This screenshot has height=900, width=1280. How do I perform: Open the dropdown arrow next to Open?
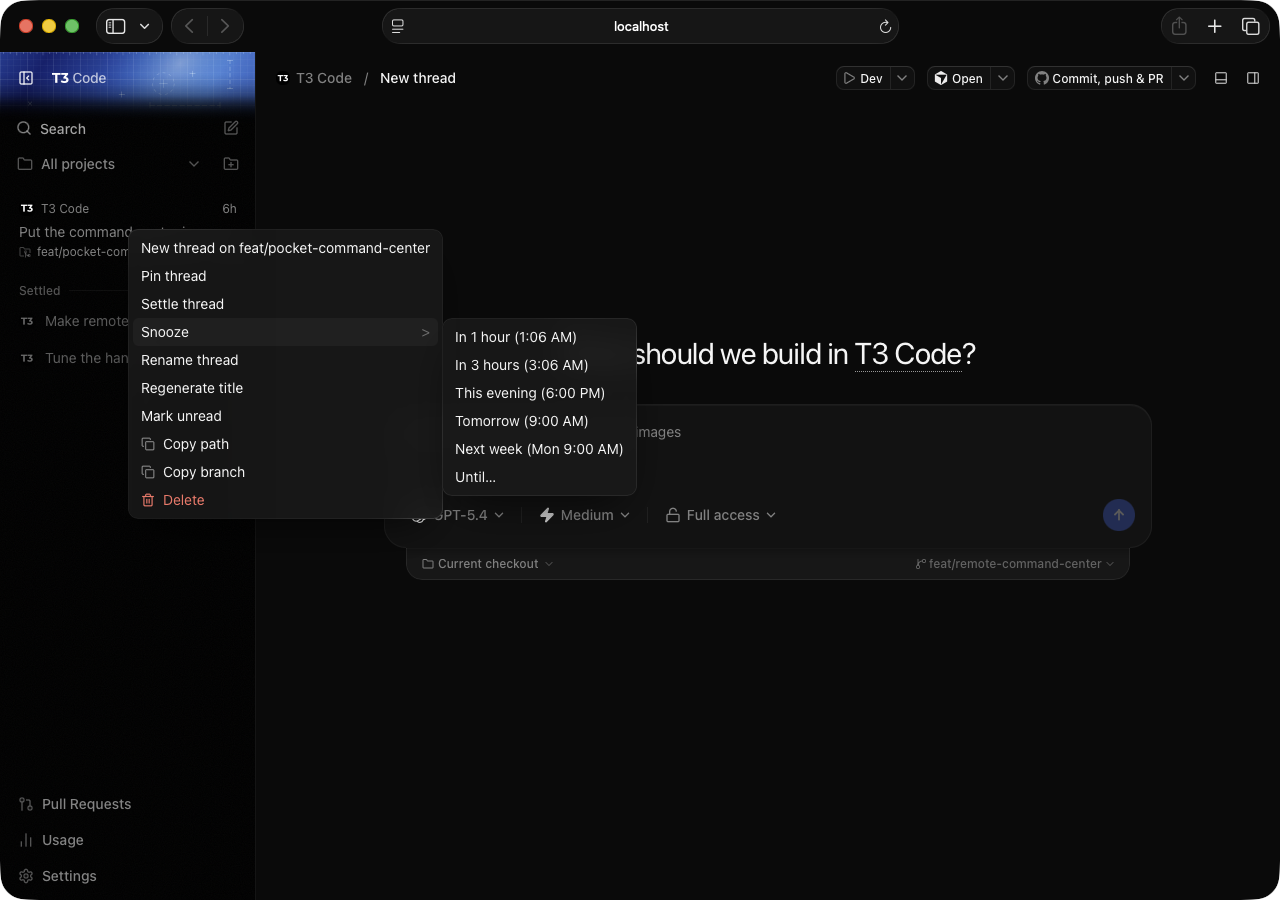click(1003, 78)
